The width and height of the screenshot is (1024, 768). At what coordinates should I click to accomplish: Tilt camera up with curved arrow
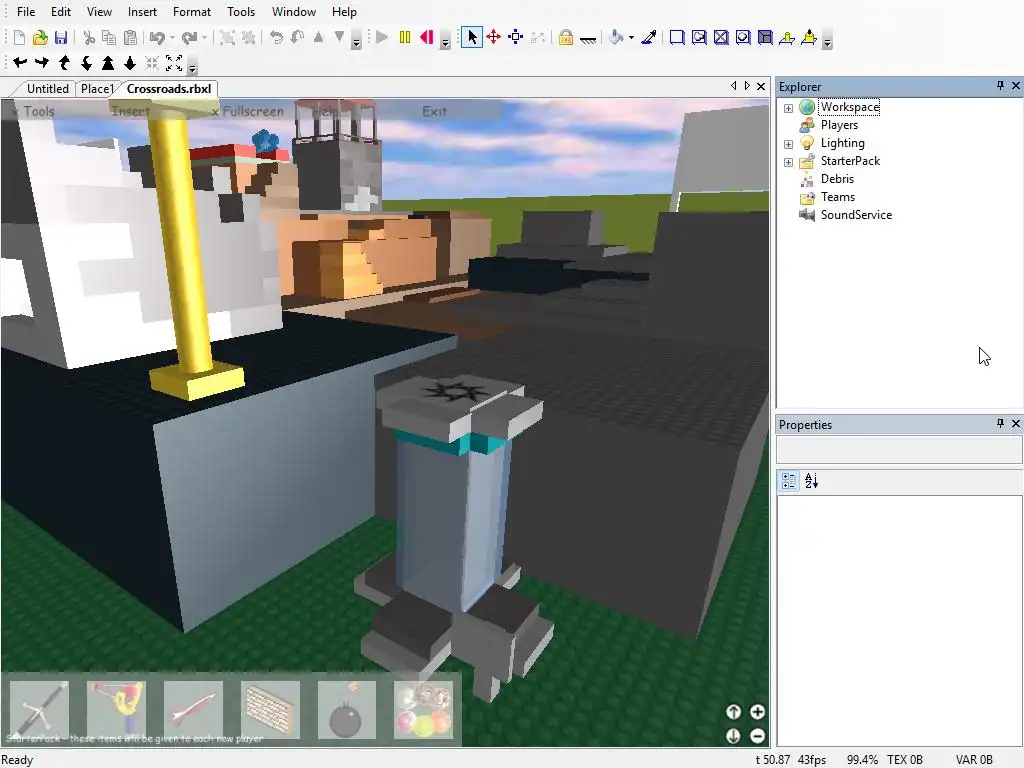[x=64, y=63]
